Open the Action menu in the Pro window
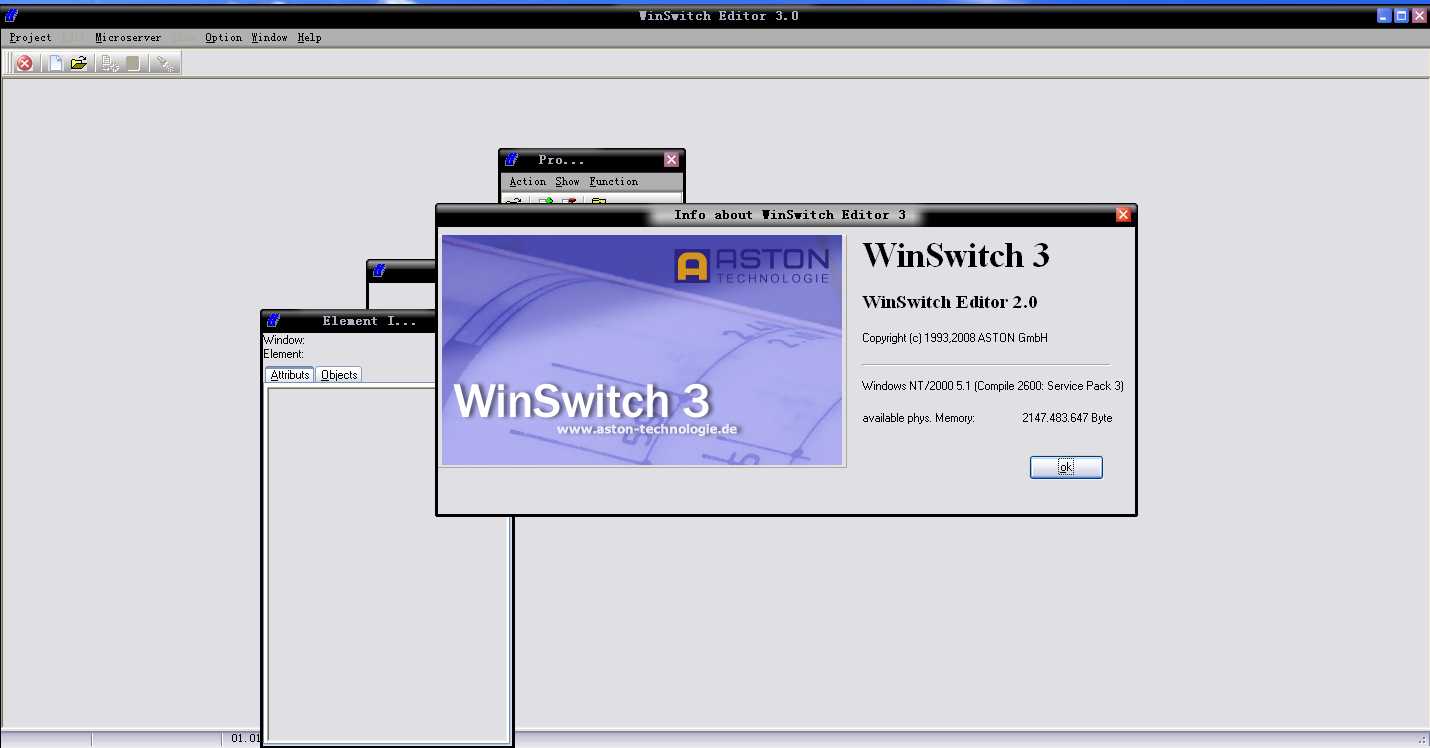The width and height of the screenshot is (1430, 748). tap(527, 181)
